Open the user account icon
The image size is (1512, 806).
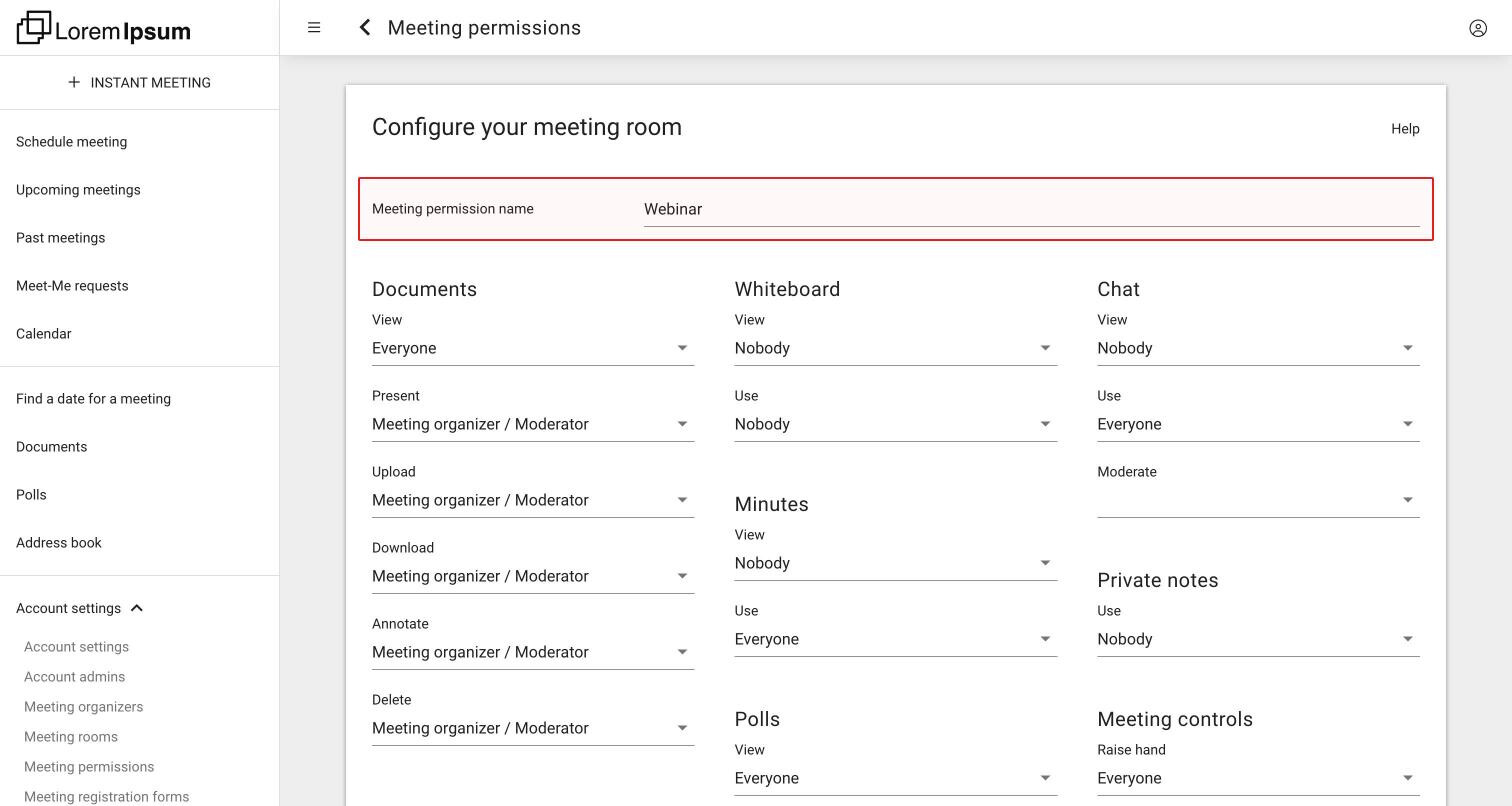tap(1478, 28)
